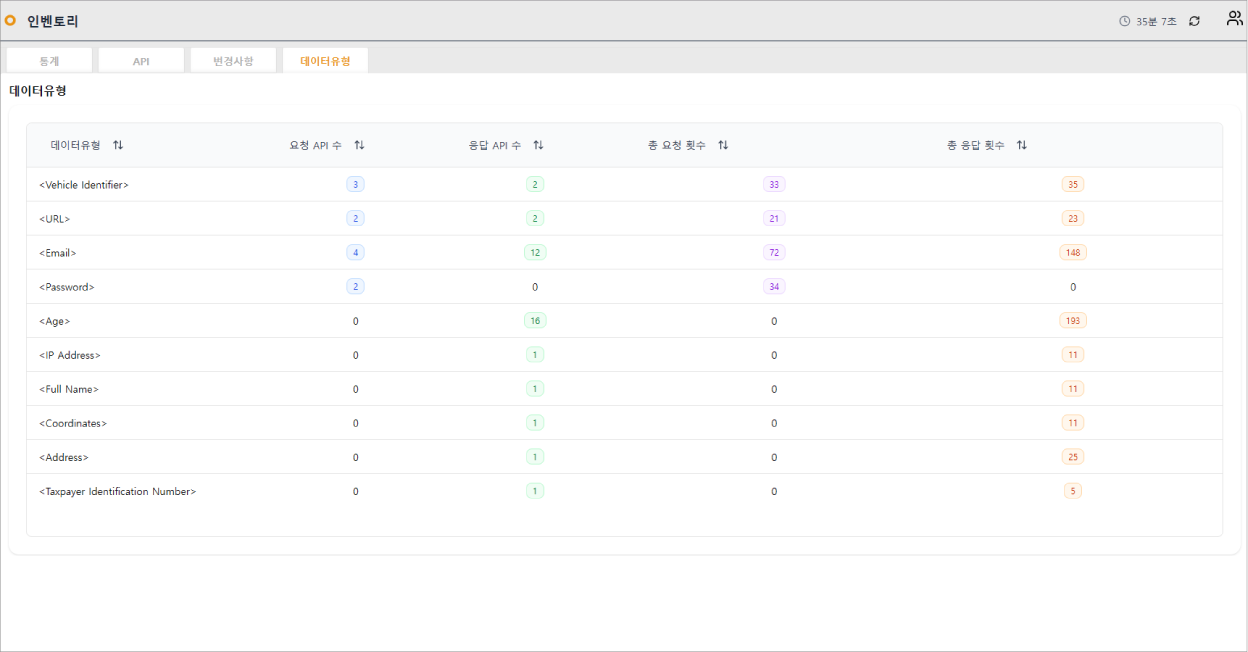Sort by 총 응답 횟수 arrows

pos(1021,145)
